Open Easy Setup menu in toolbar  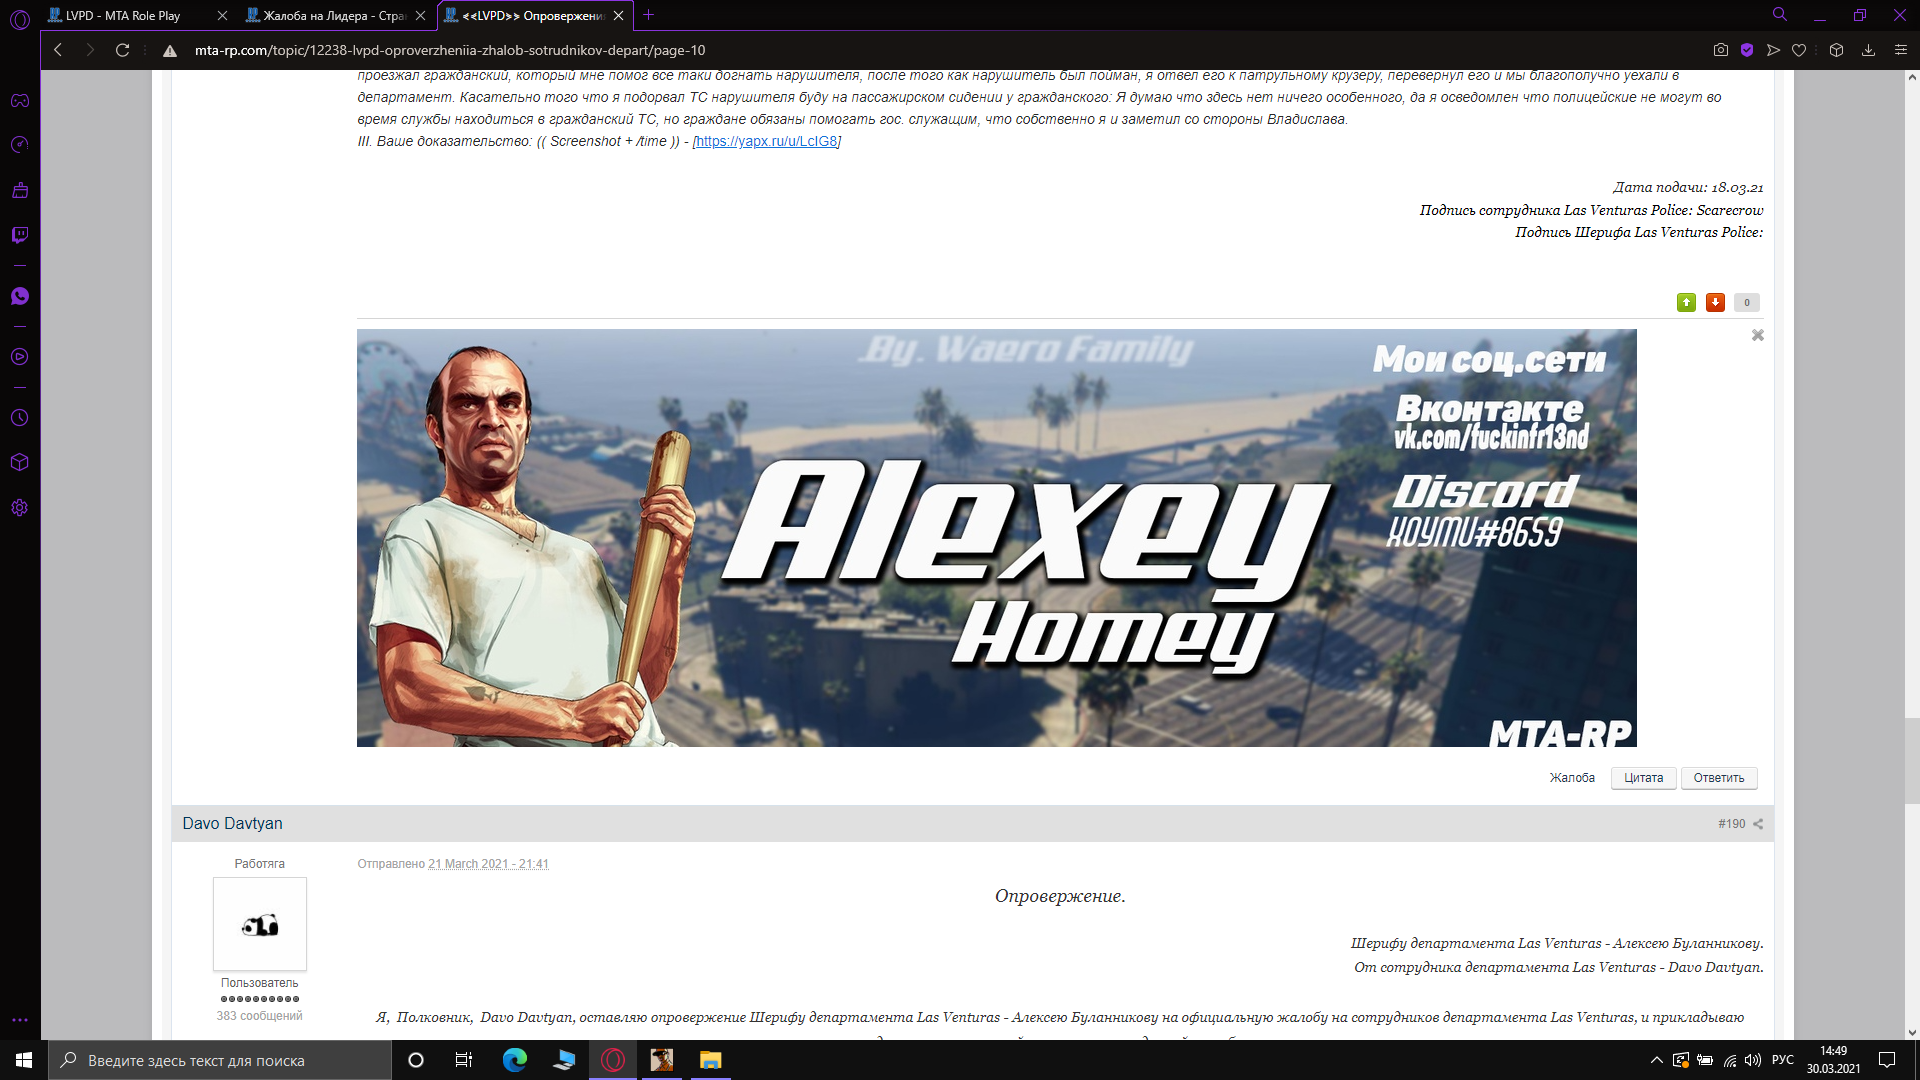[x=1901, y=50]
